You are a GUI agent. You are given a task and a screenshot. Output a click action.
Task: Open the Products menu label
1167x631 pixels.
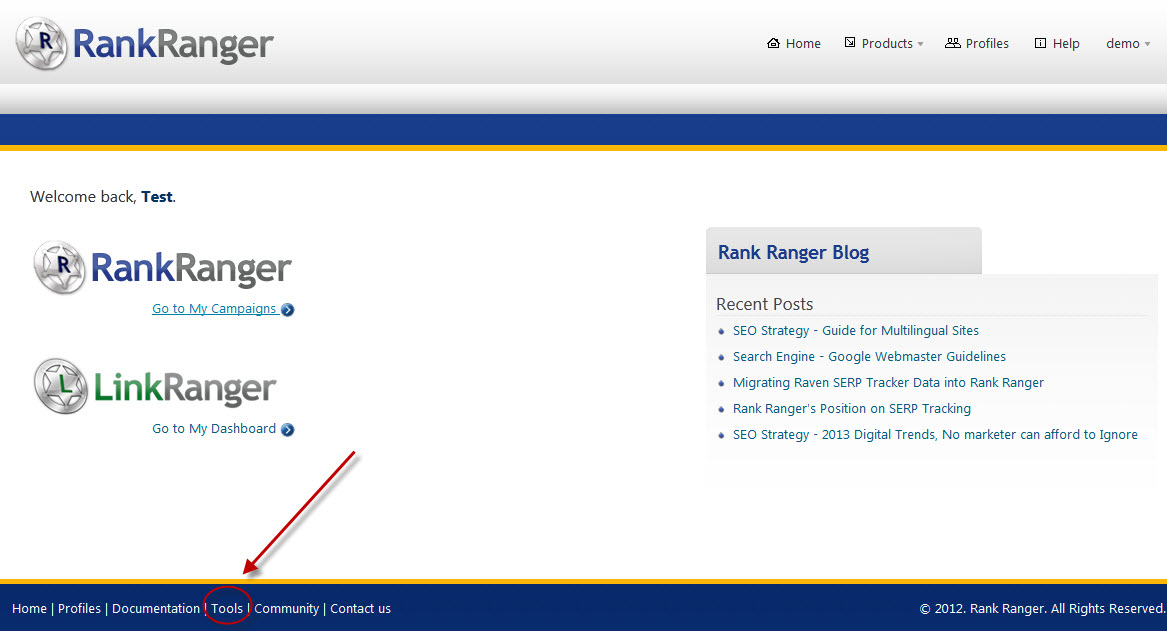[x=886, y=43]
